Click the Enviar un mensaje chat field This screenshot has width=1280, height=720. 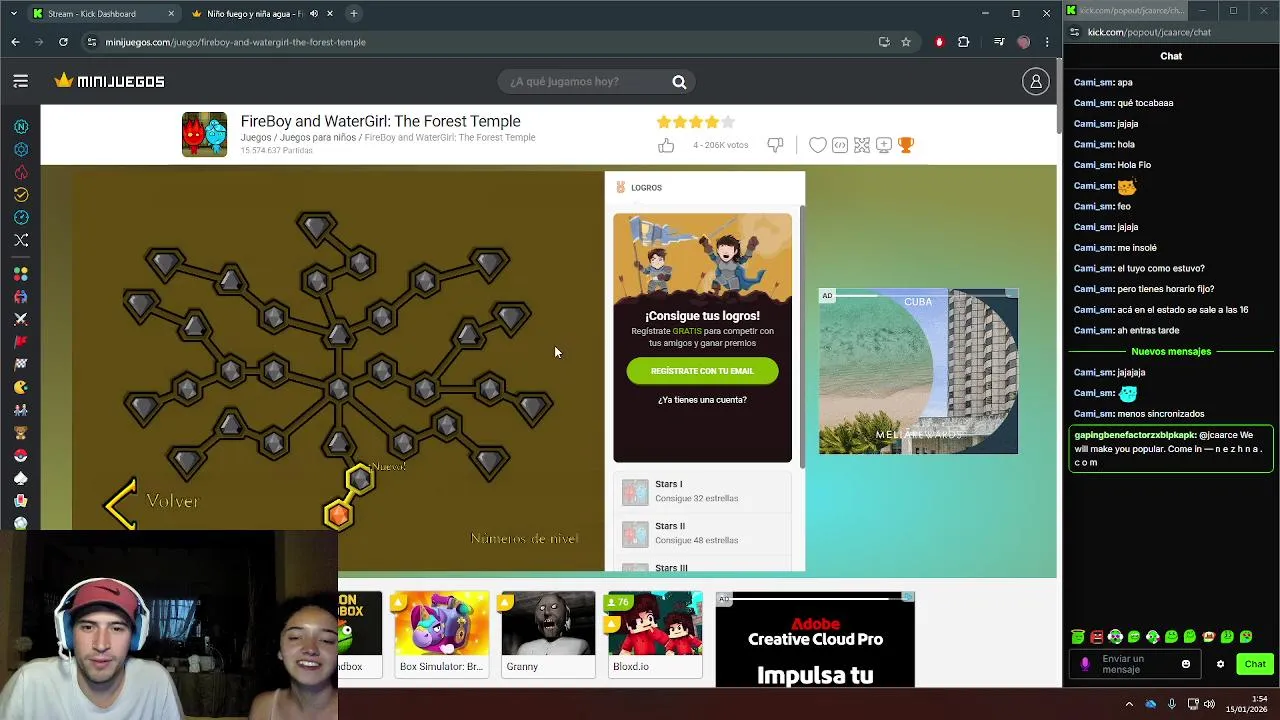(1135, 664)
